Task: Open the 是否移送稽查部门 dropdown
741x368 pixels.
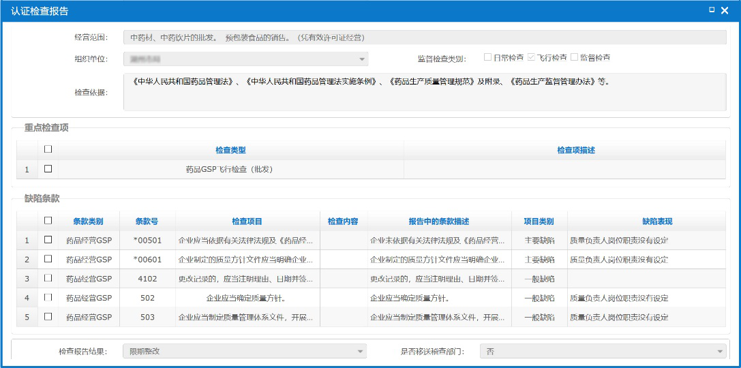Action: (x=720, y=351)
